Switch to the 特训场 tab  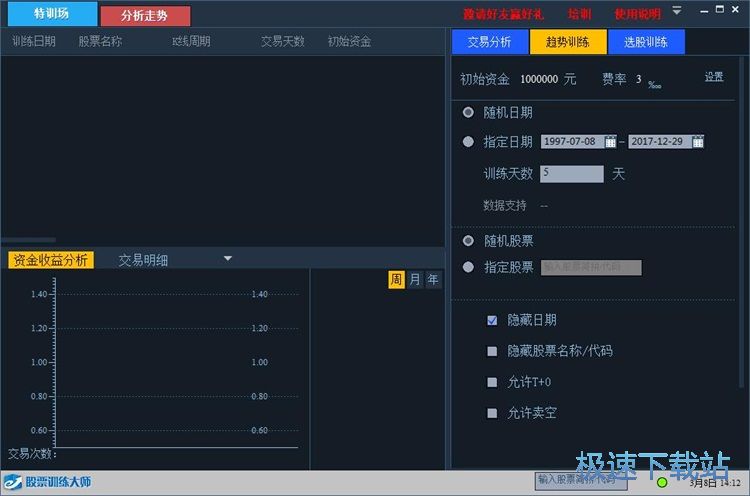(x=52, y=13)
